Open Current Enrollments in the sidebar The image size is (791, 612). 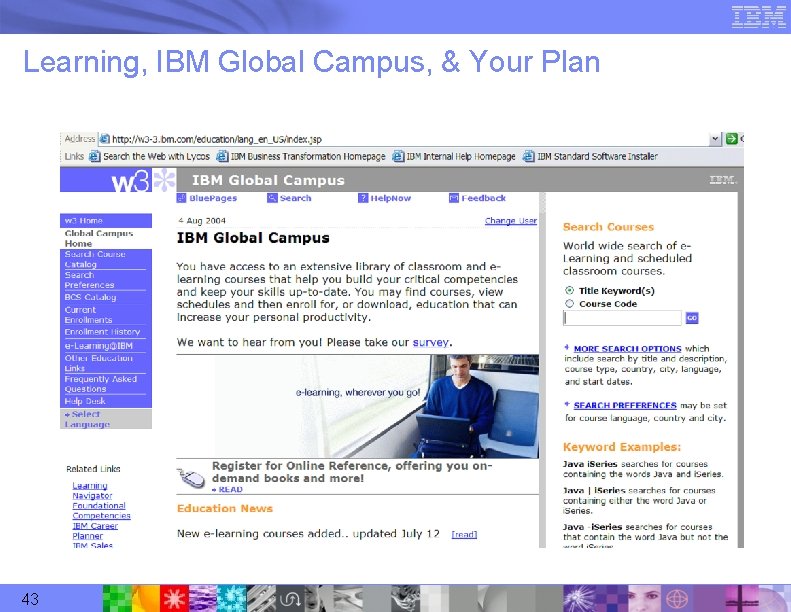pos(88,315)
